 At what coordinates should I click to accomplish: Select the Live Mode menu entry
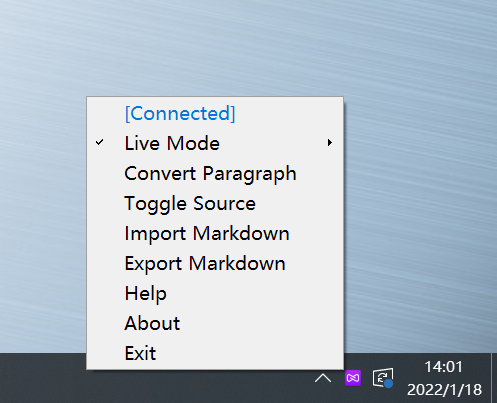tap(215, 143)
